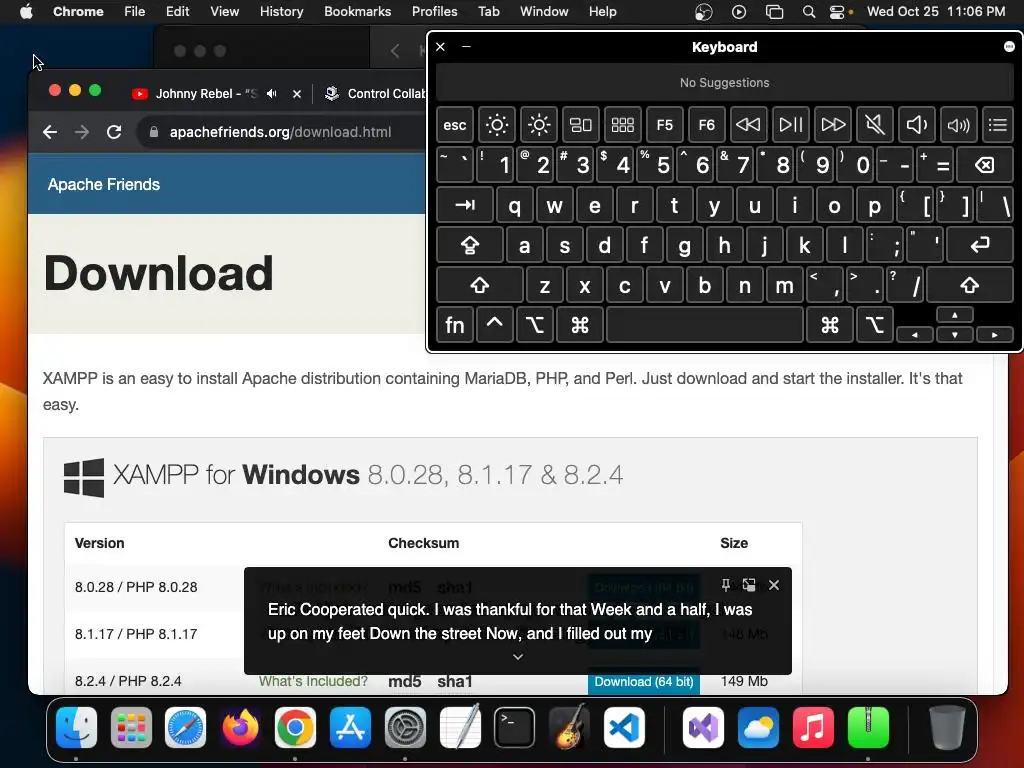Open Music app from the Dock

pyautogui.click(x=813, y=727)
